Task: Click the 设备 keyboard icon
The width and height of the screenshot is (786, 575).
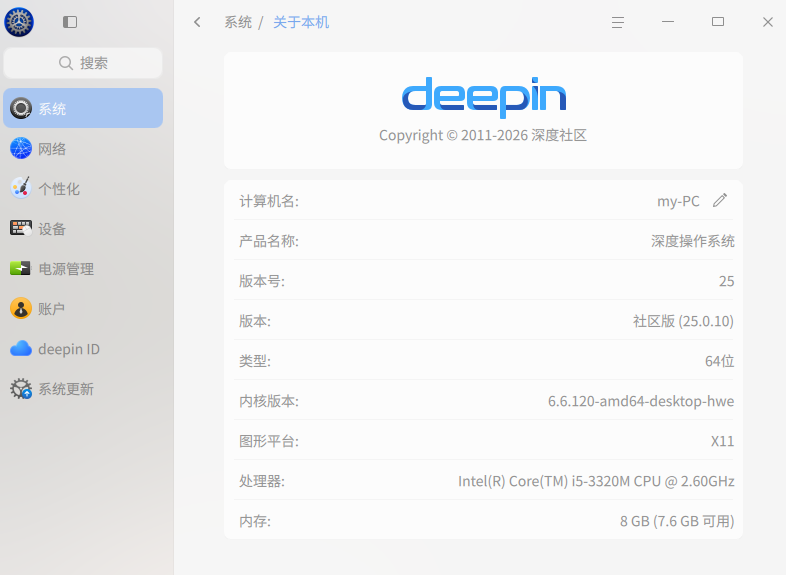Action: coord(21,228)
